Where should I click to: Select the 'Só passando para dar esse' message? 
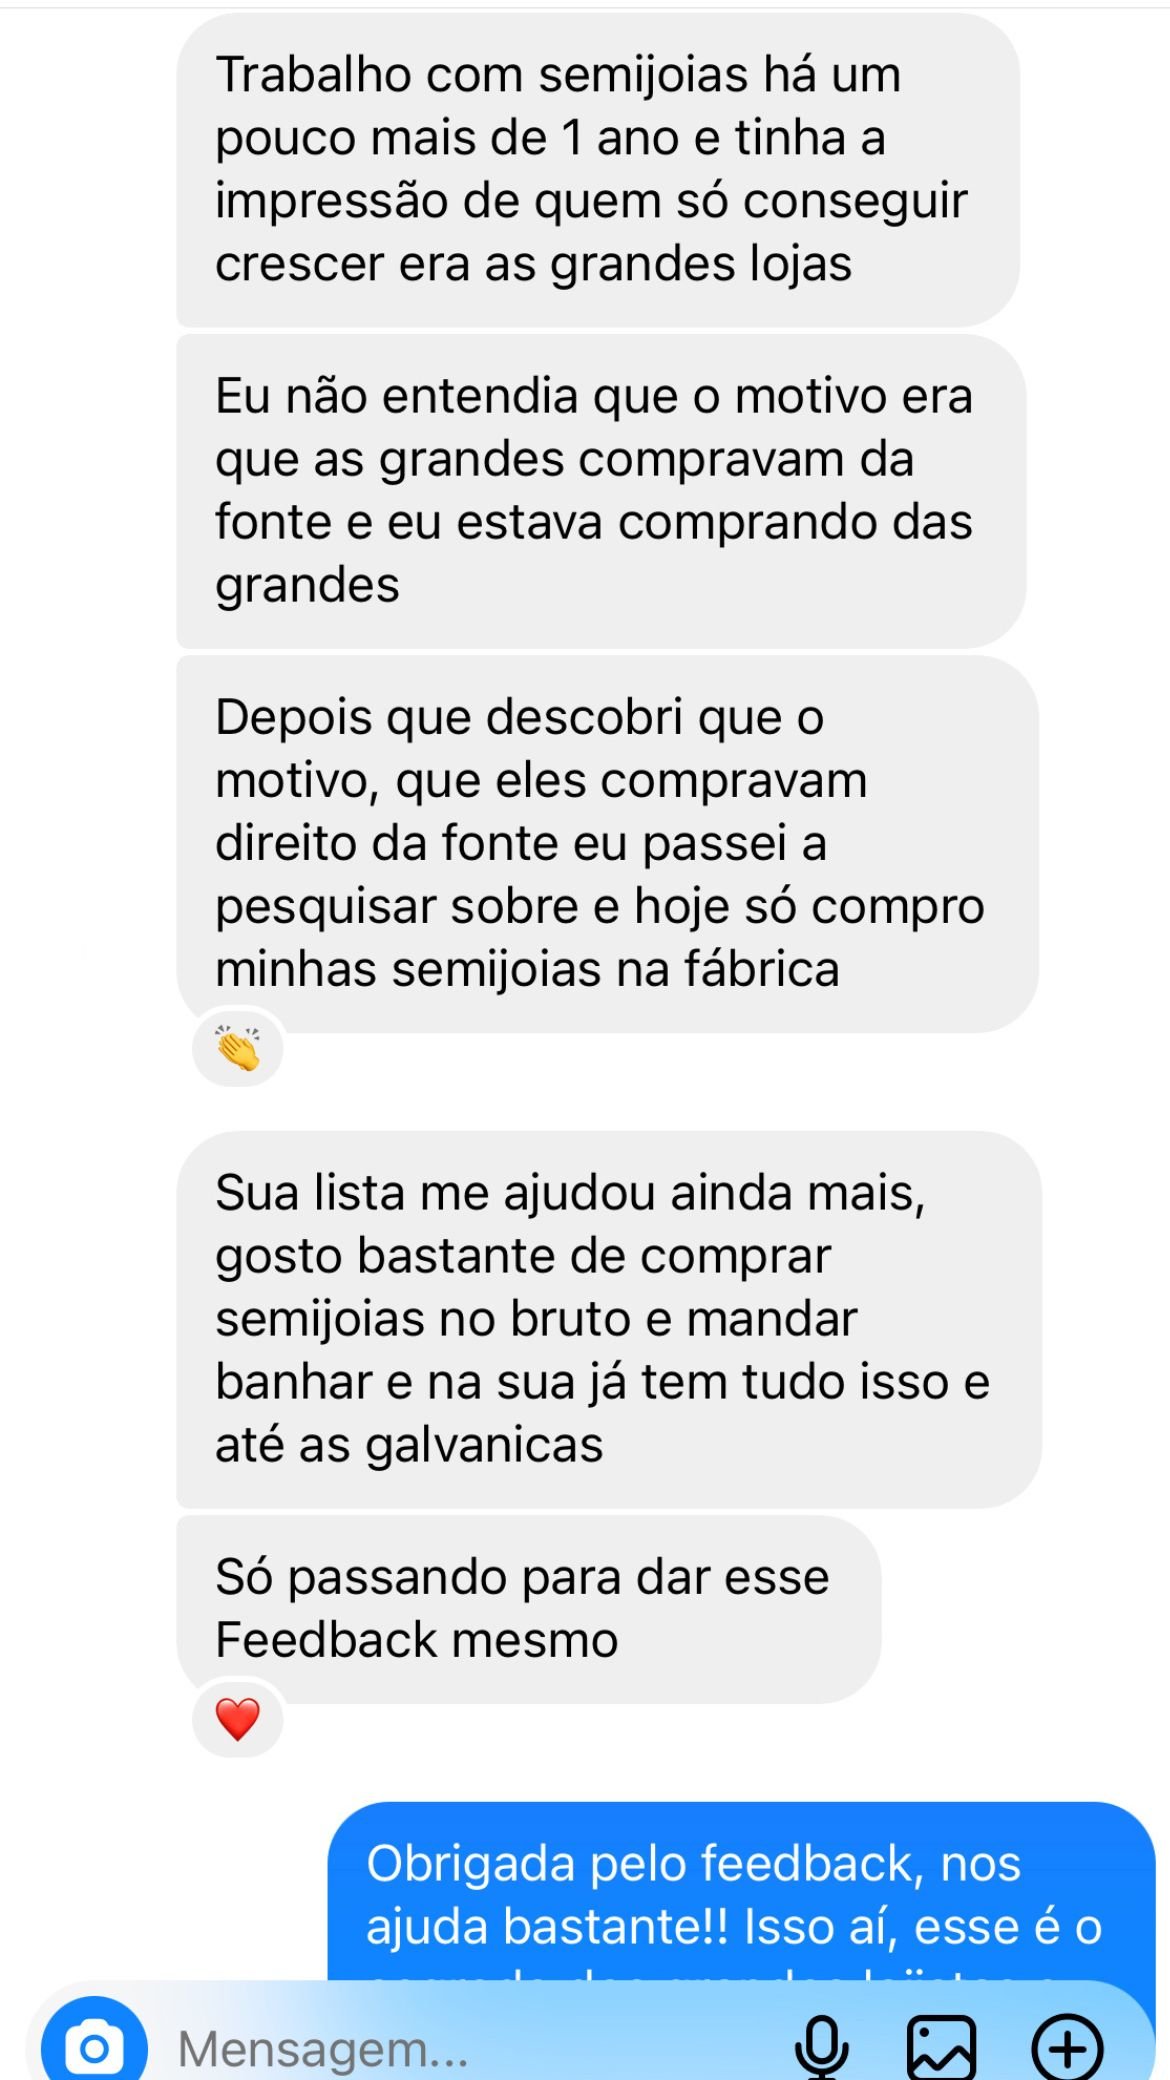click(x=528, y=1608)
